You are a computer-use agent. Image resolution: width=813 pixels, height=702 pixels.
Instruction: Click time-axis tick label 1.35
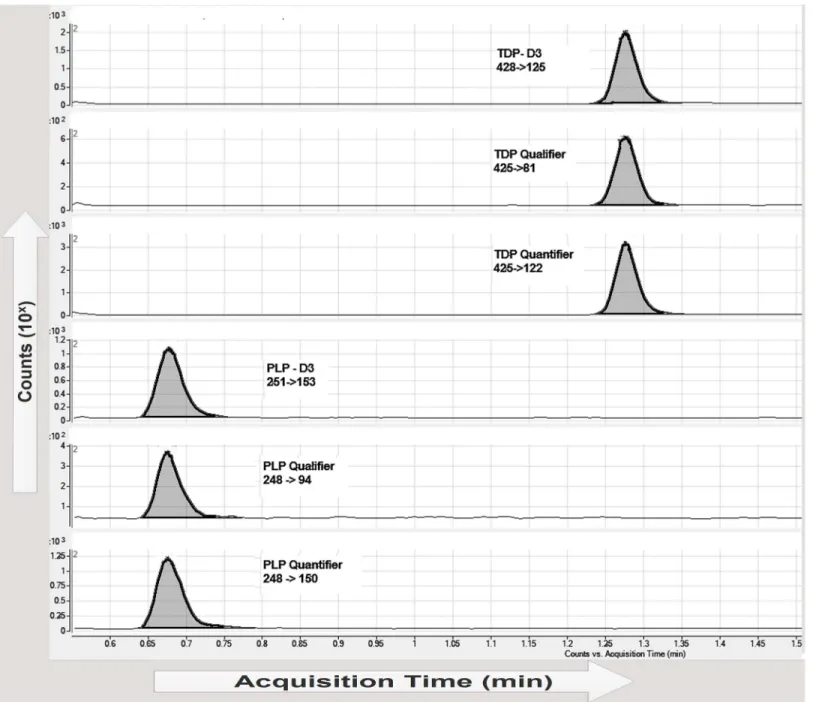click(681, 643)
